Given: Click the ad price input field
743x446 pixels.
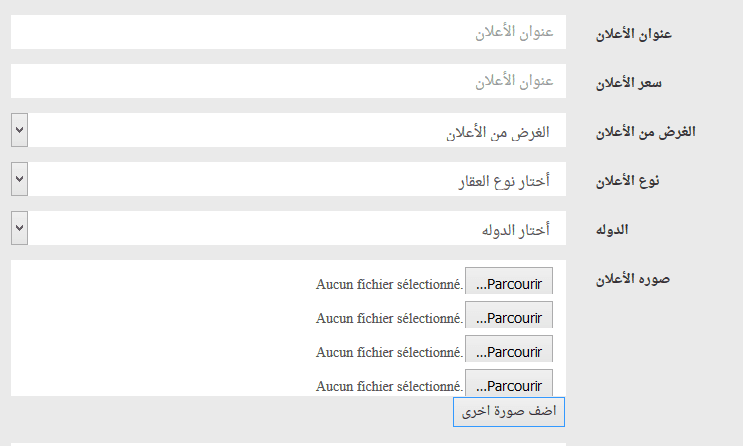Looking at the screenshot, I should tap(288, 81).
